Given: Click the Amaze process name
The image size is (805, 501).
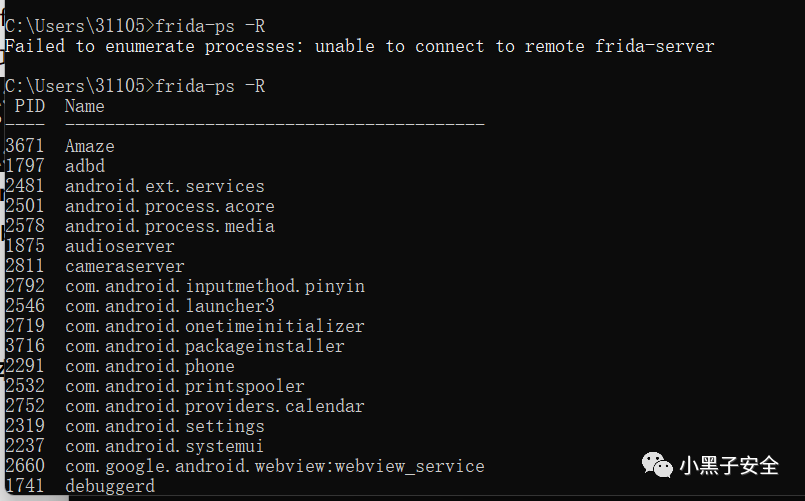Looking at the screenshot, I should pos(90,146).
